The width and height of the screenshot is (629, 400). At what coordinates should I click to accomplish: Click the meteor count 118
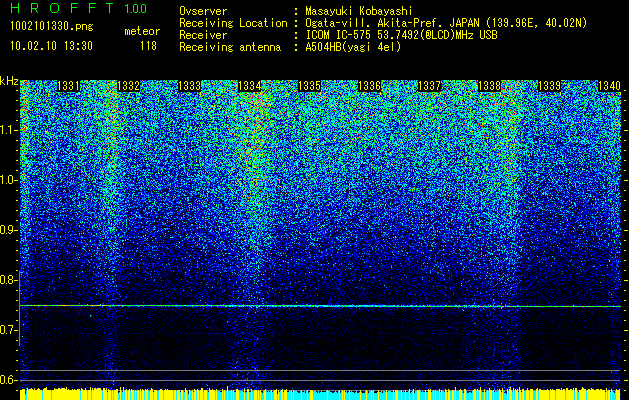[148, 46]
